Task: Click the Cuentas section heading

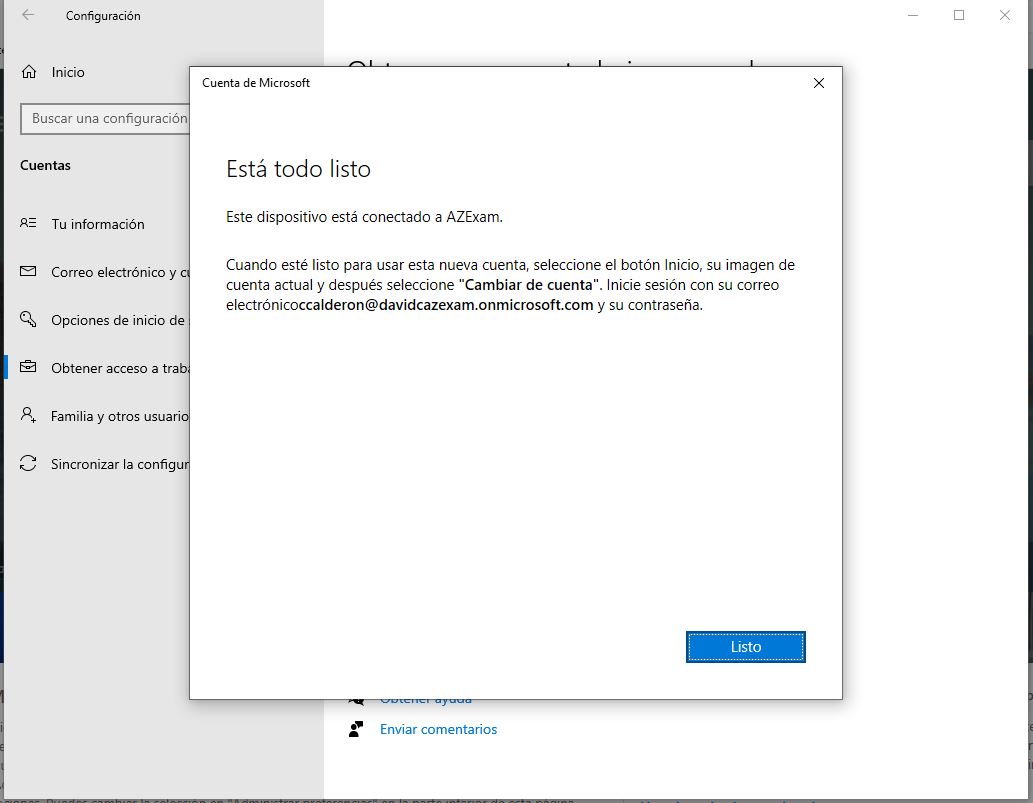Action: 45,165
